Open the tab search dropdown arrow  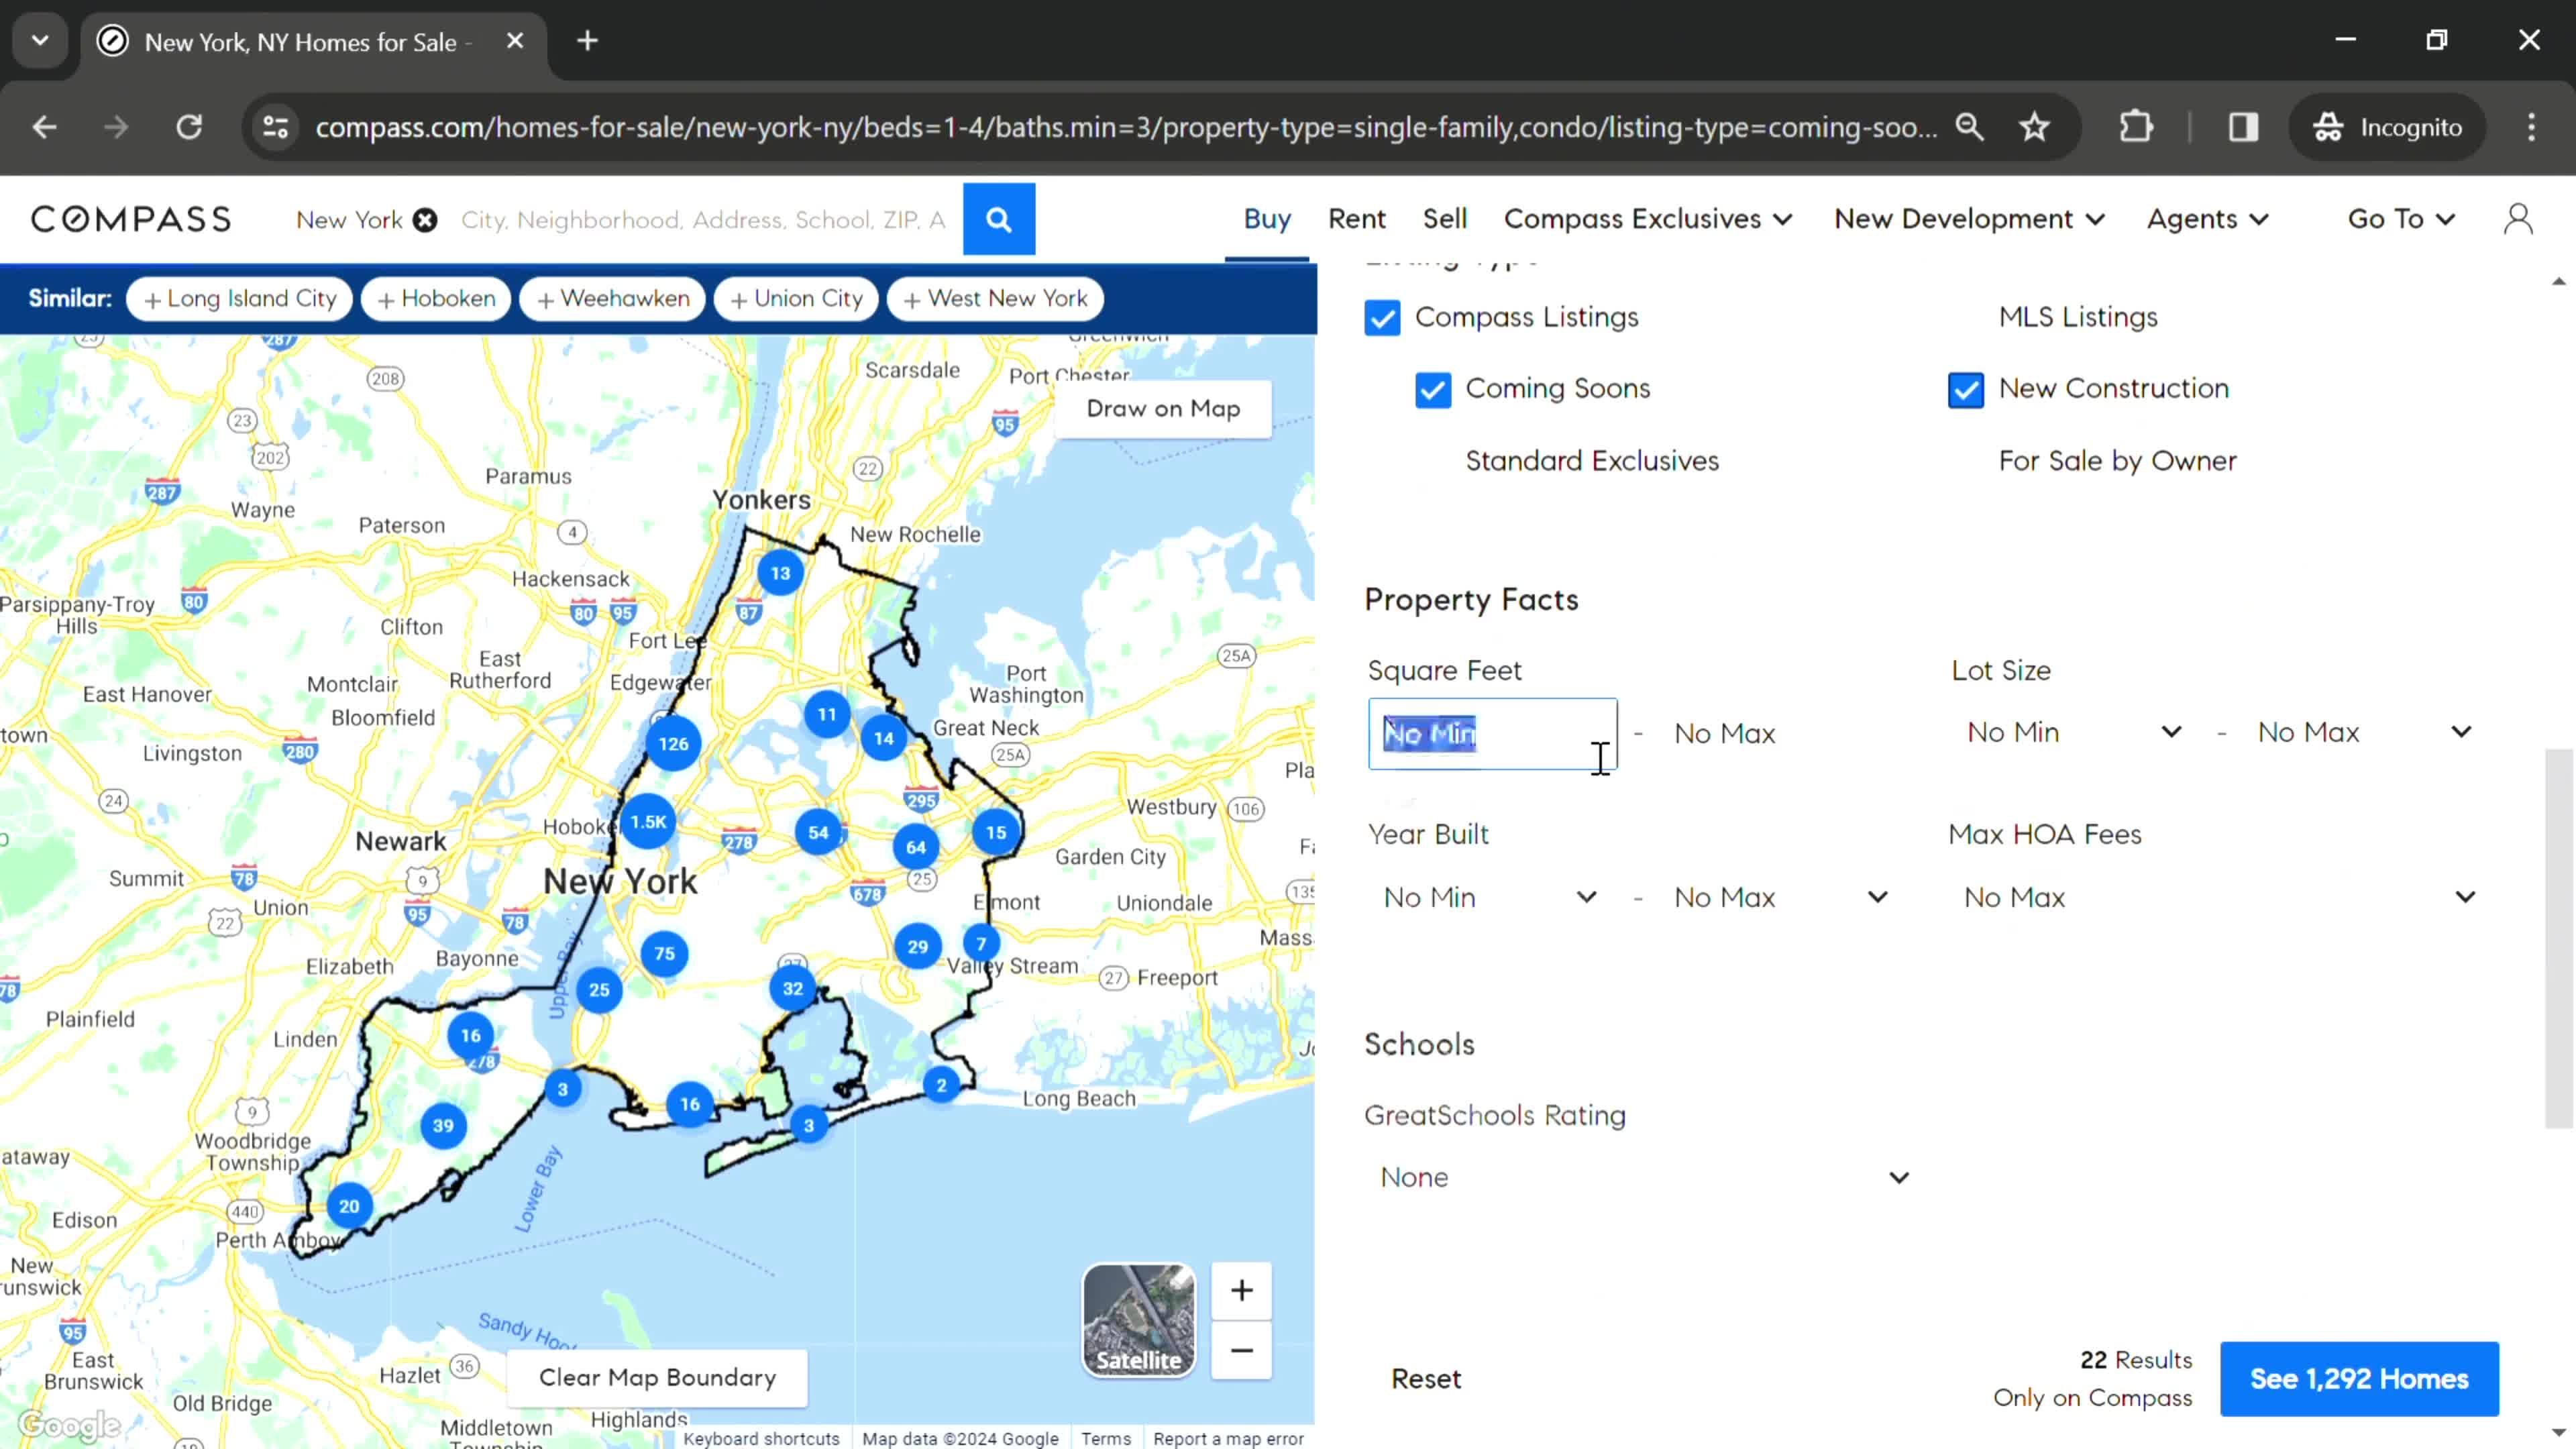click(x=40, y=41)
